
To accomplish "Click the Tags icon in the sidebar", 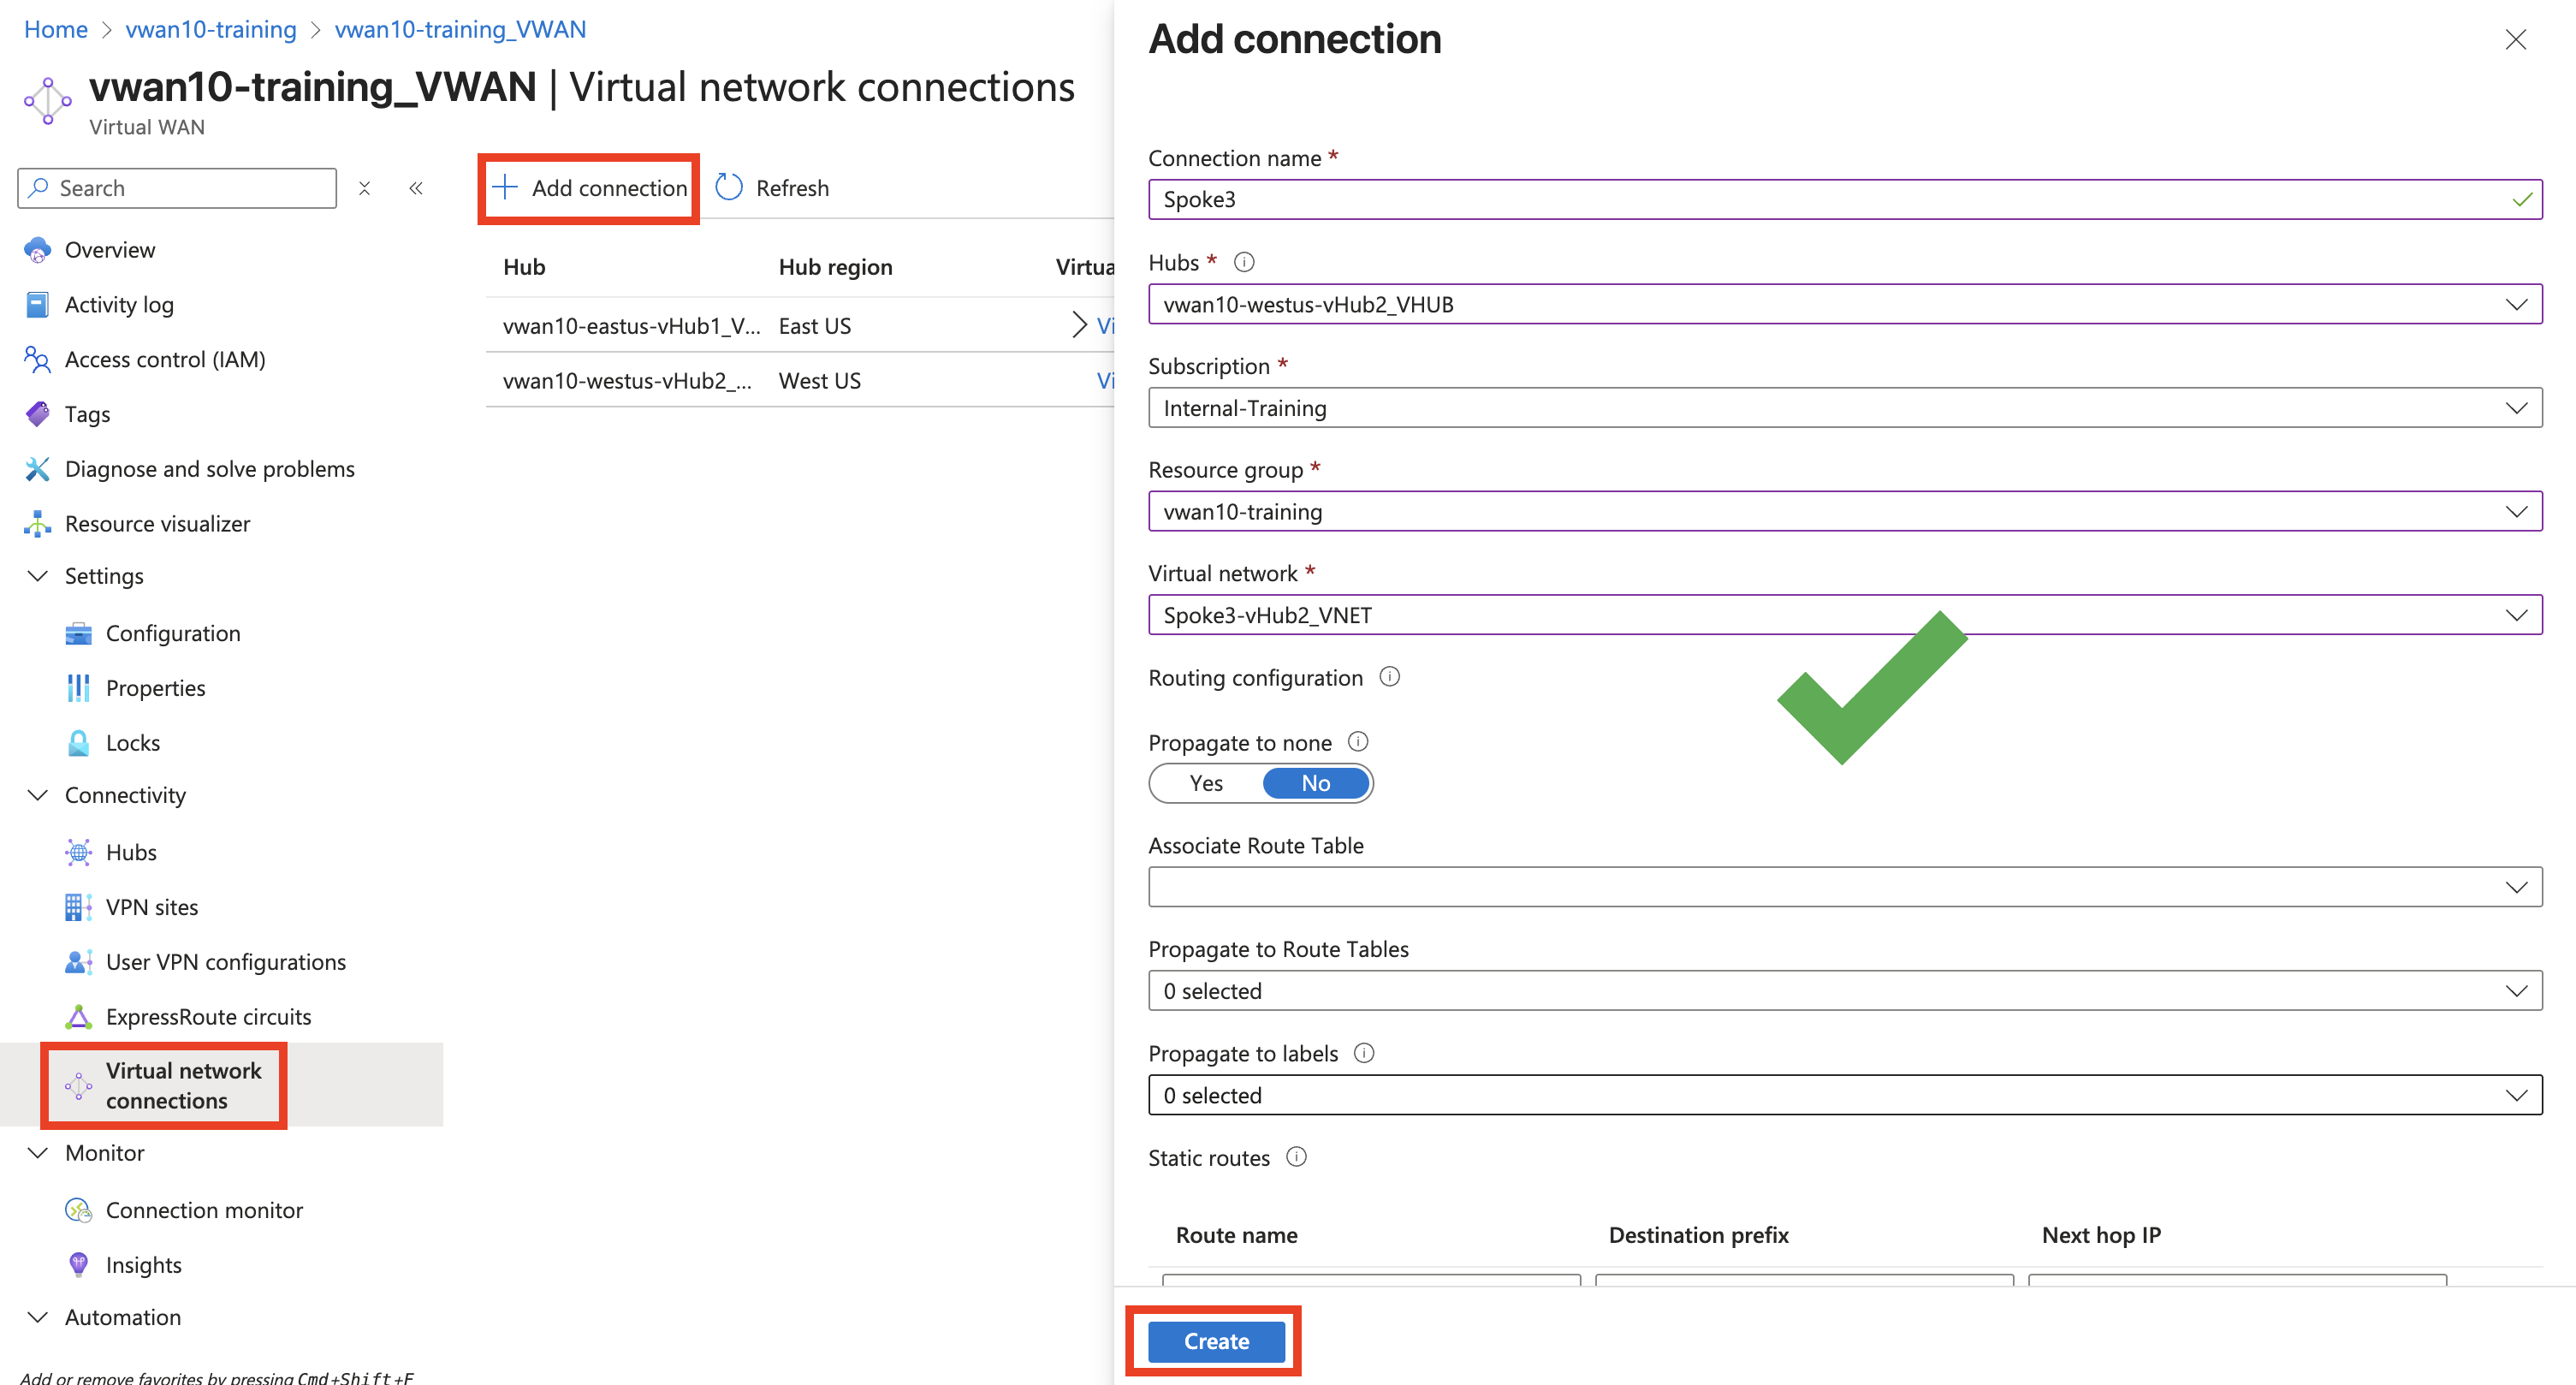I will click(x=37, y=413).
